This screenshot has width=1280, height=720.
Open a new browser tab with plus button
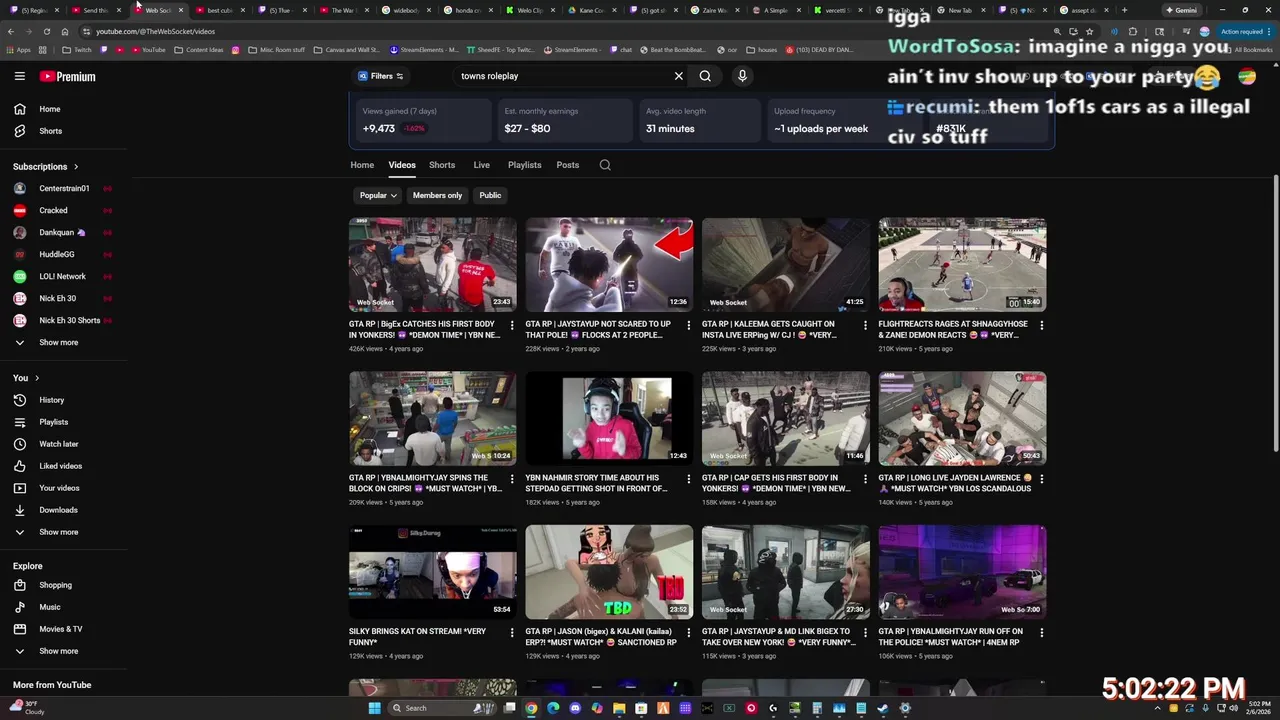(1124, 10)
